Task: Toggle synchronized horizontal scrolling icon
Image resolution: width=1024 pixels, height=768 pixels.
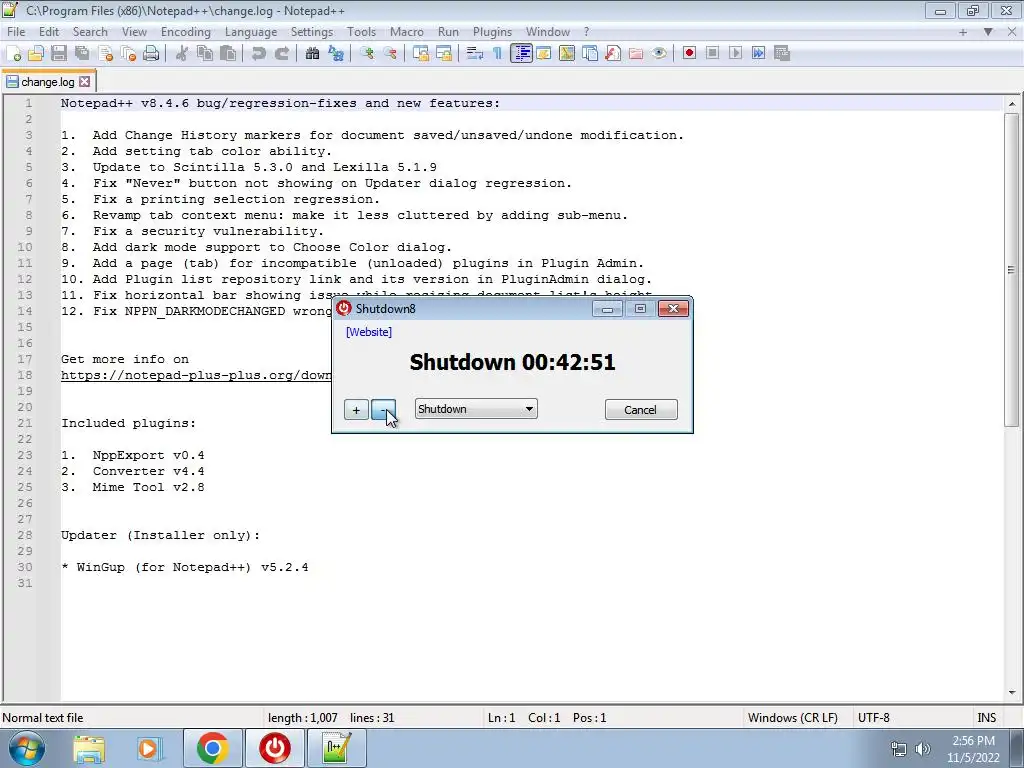Action: click(x=444, y=54)
